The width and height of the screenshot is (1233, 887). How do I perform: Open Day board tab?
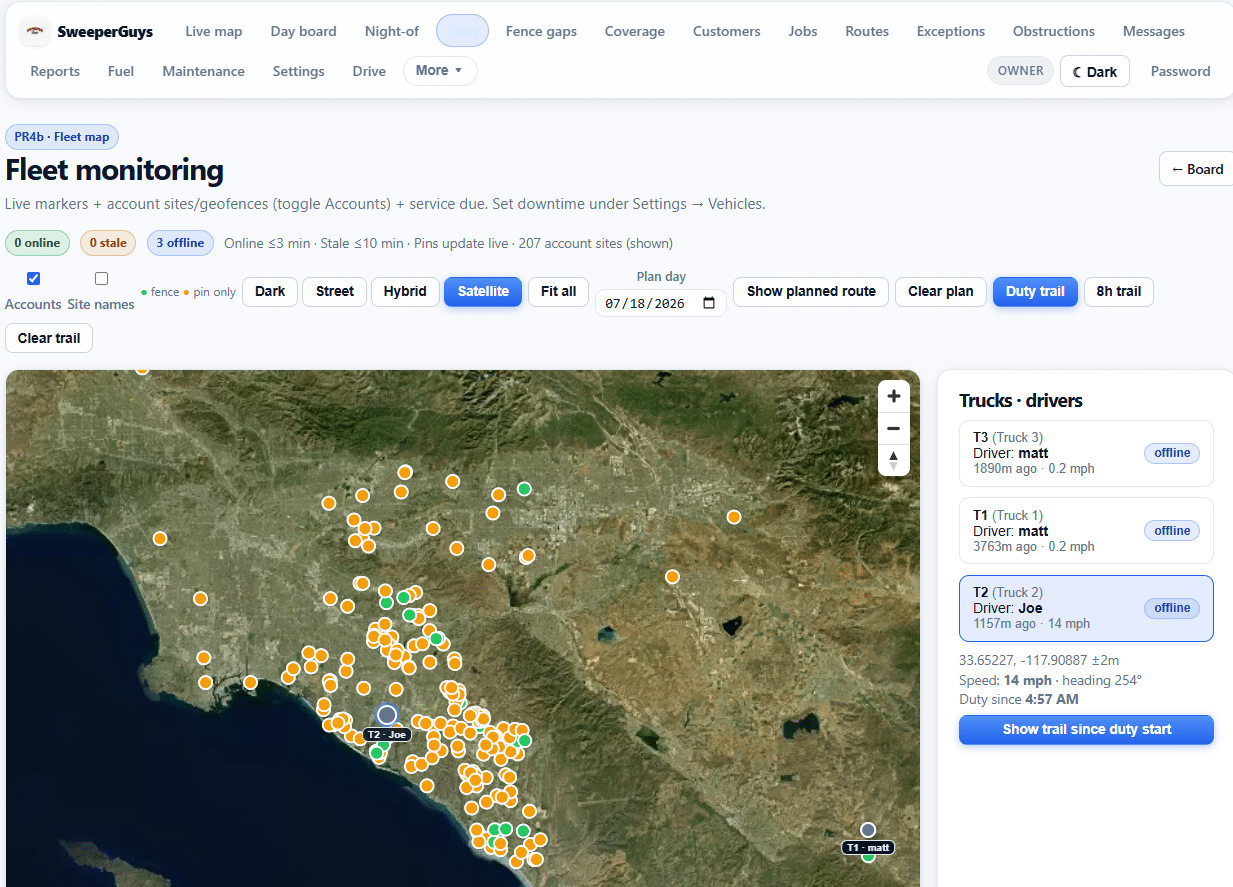point(303,31)
